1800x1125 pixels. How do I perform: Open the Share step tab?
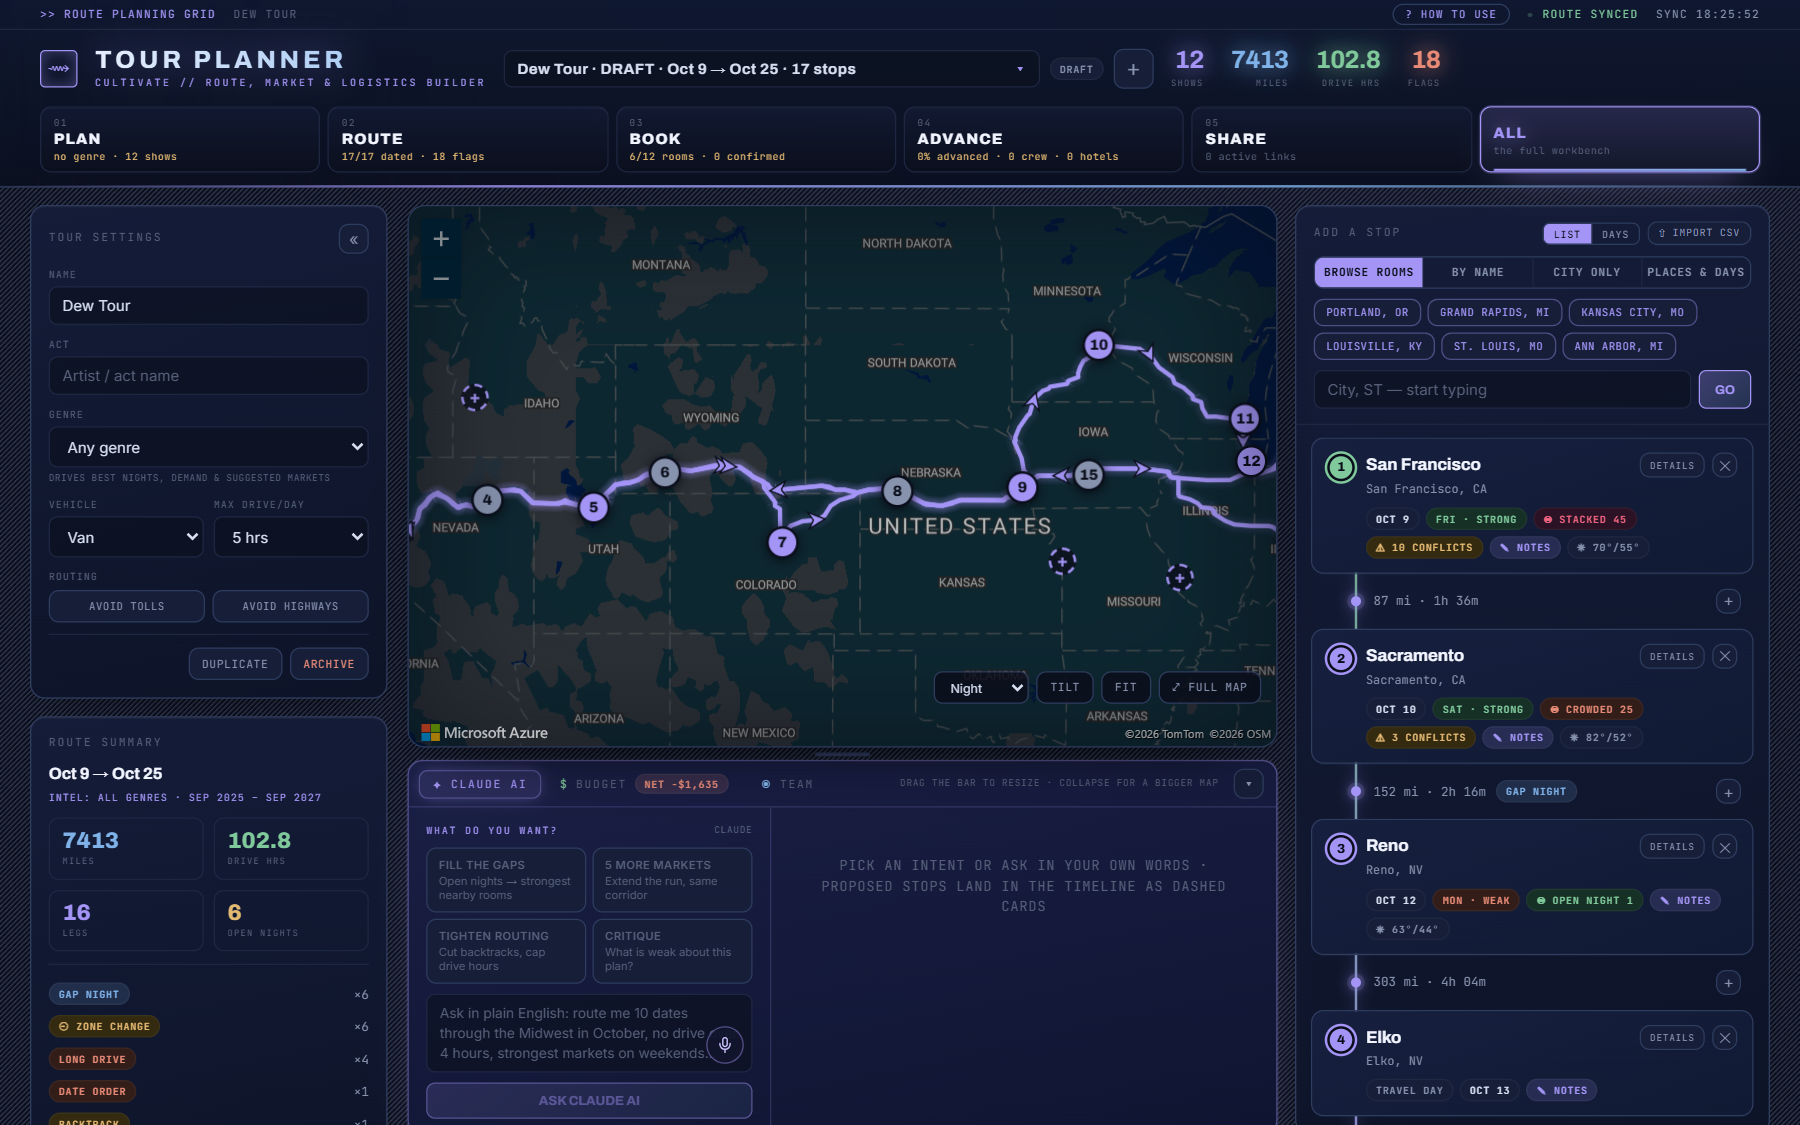point(1332,140)
